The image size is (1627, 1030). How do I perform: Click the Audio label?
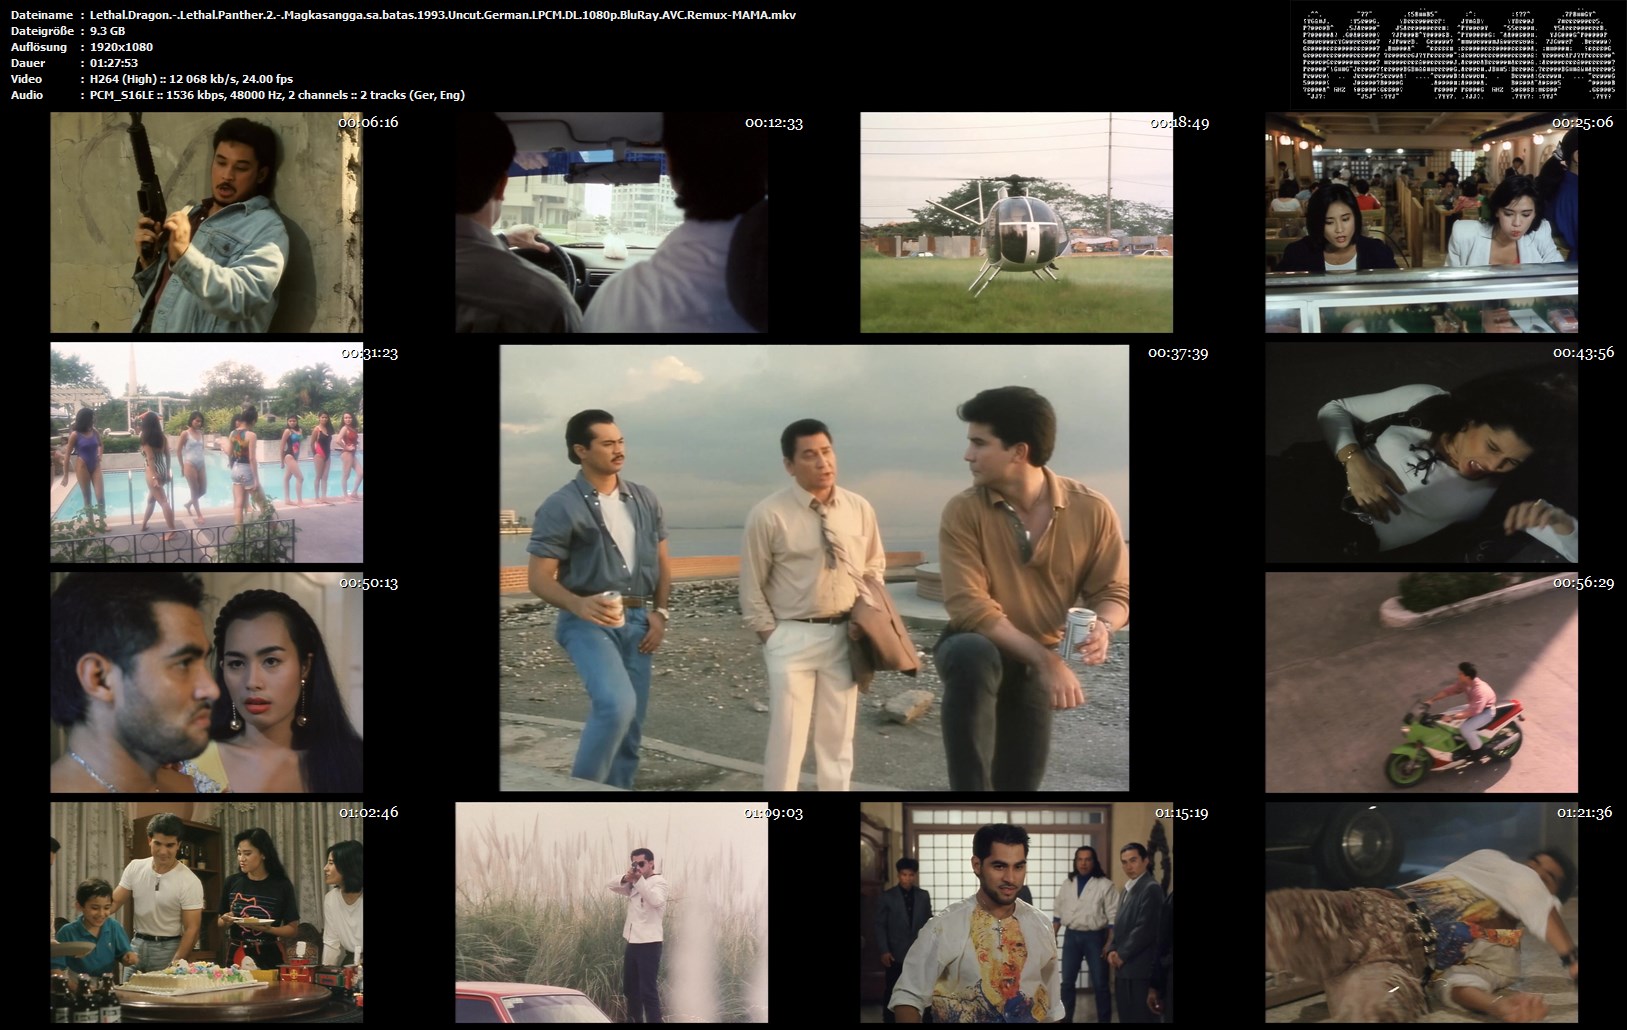(x=27, y=95)
